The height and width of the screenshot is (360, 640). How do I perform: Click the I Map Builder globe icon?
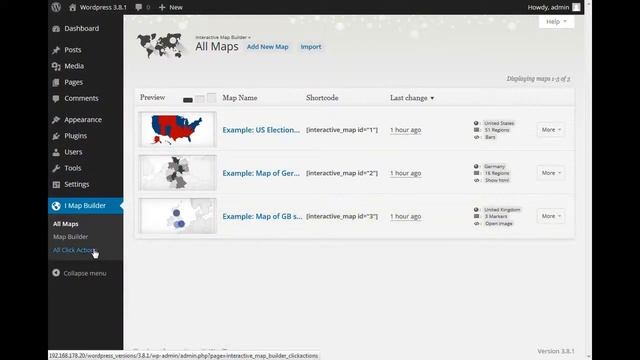[x=56, y=206]
